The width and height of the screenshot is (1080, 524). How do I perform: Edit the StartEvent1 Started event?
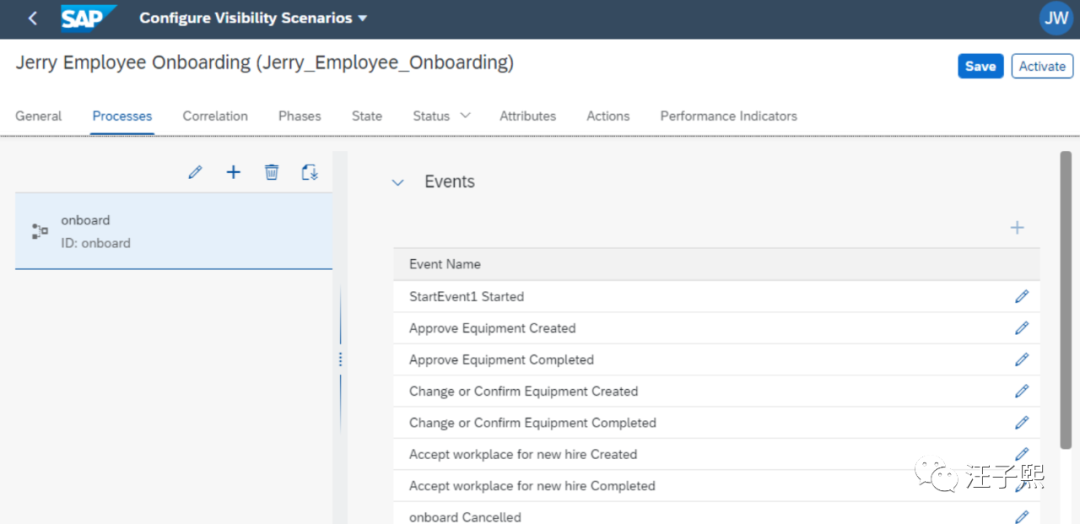click(x=1021, y=297)
